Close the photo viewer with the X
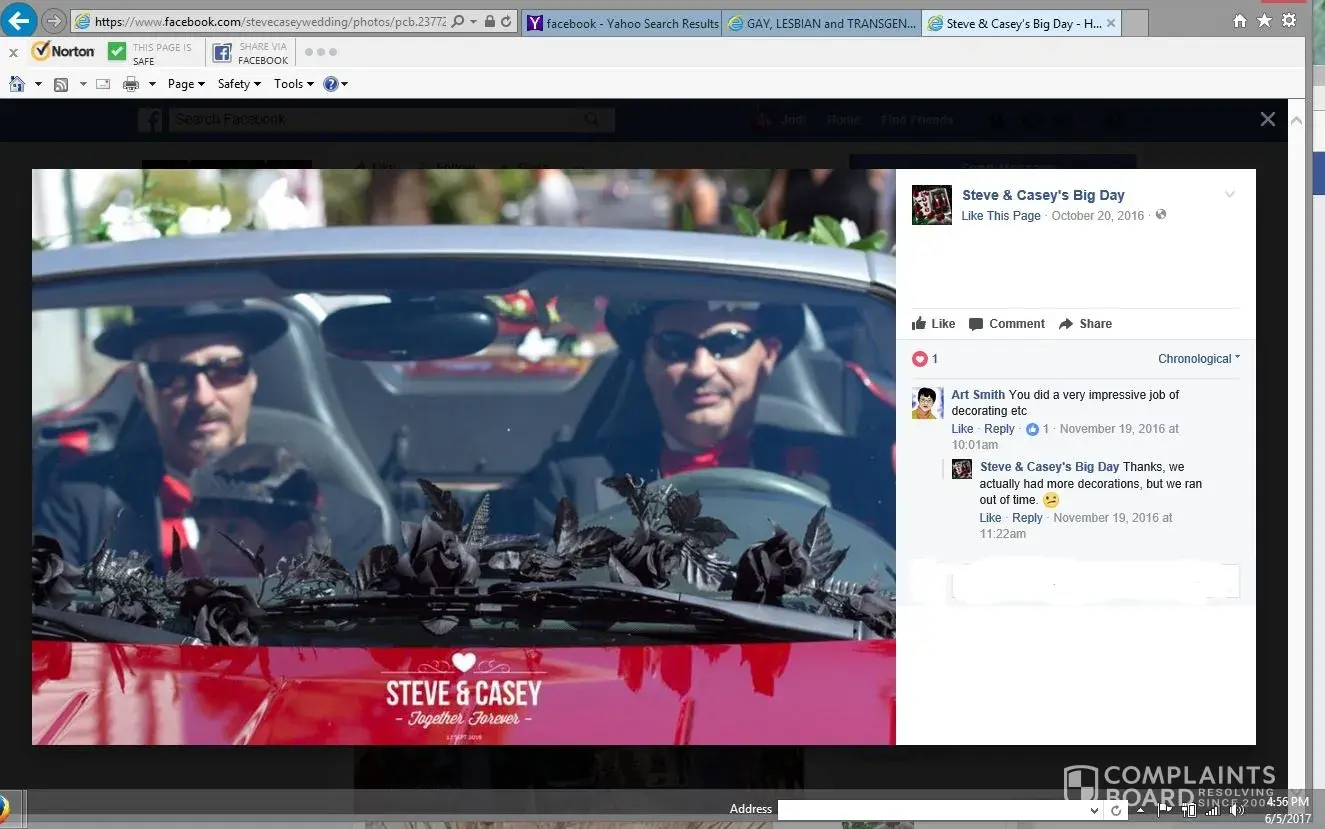This screenshot has height=829, width=1325. pyautogui.click(x=1267, y=119)
